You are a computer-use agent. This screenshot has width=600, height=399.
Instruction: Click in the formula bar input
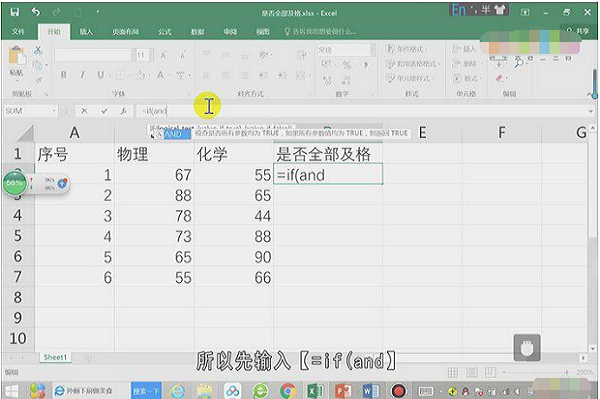pos(362,111)
